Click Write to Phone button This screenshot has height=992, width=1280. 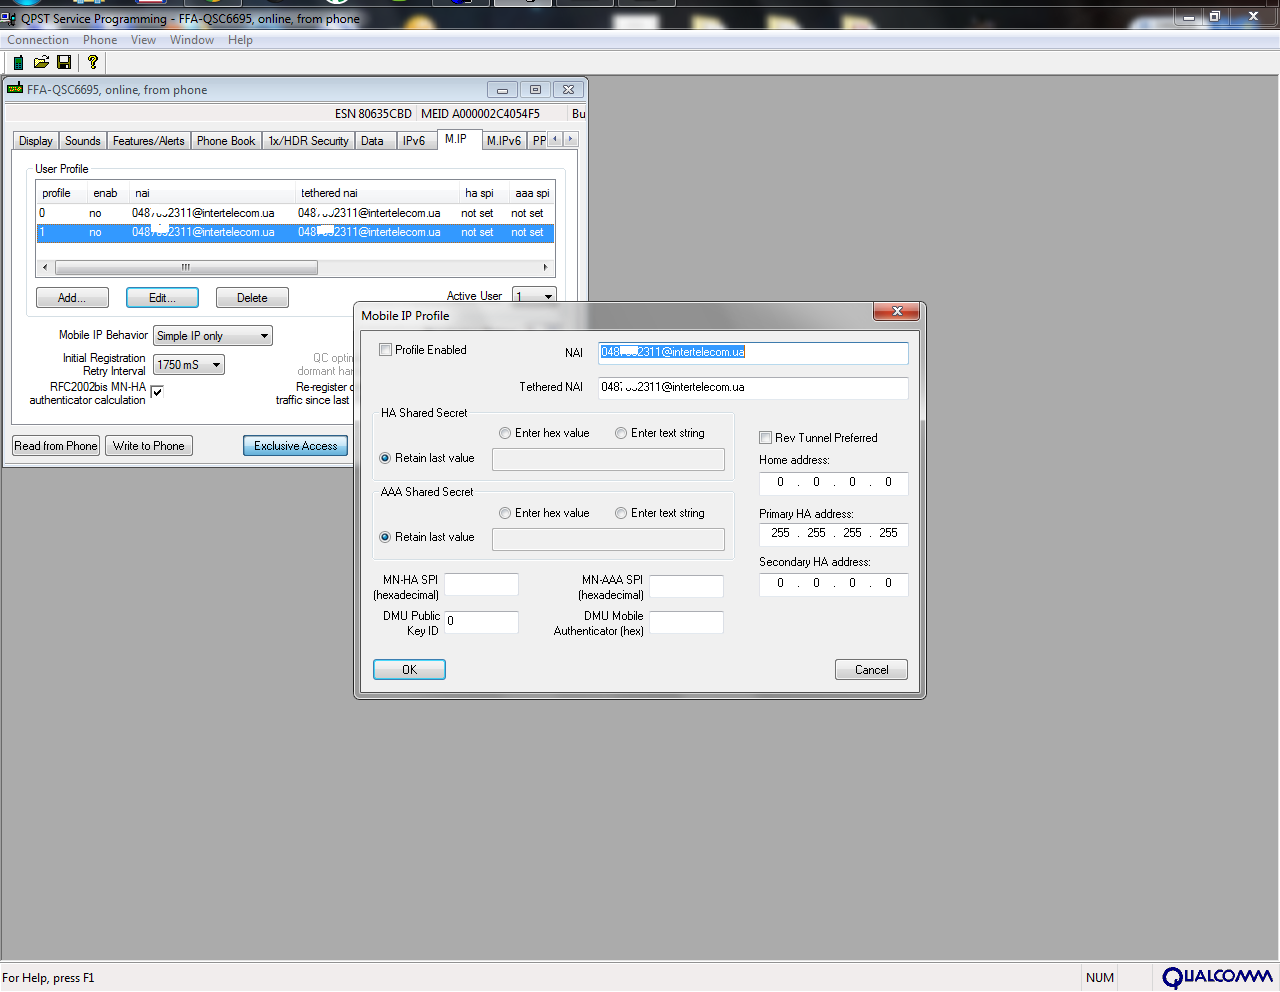(x=149, y=446)
